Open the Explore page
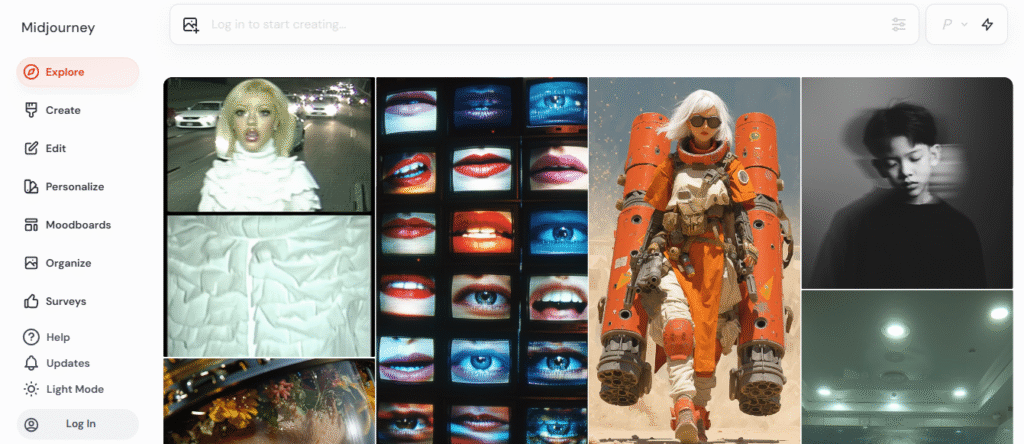The image size is (1024, 444). point(78,72)
